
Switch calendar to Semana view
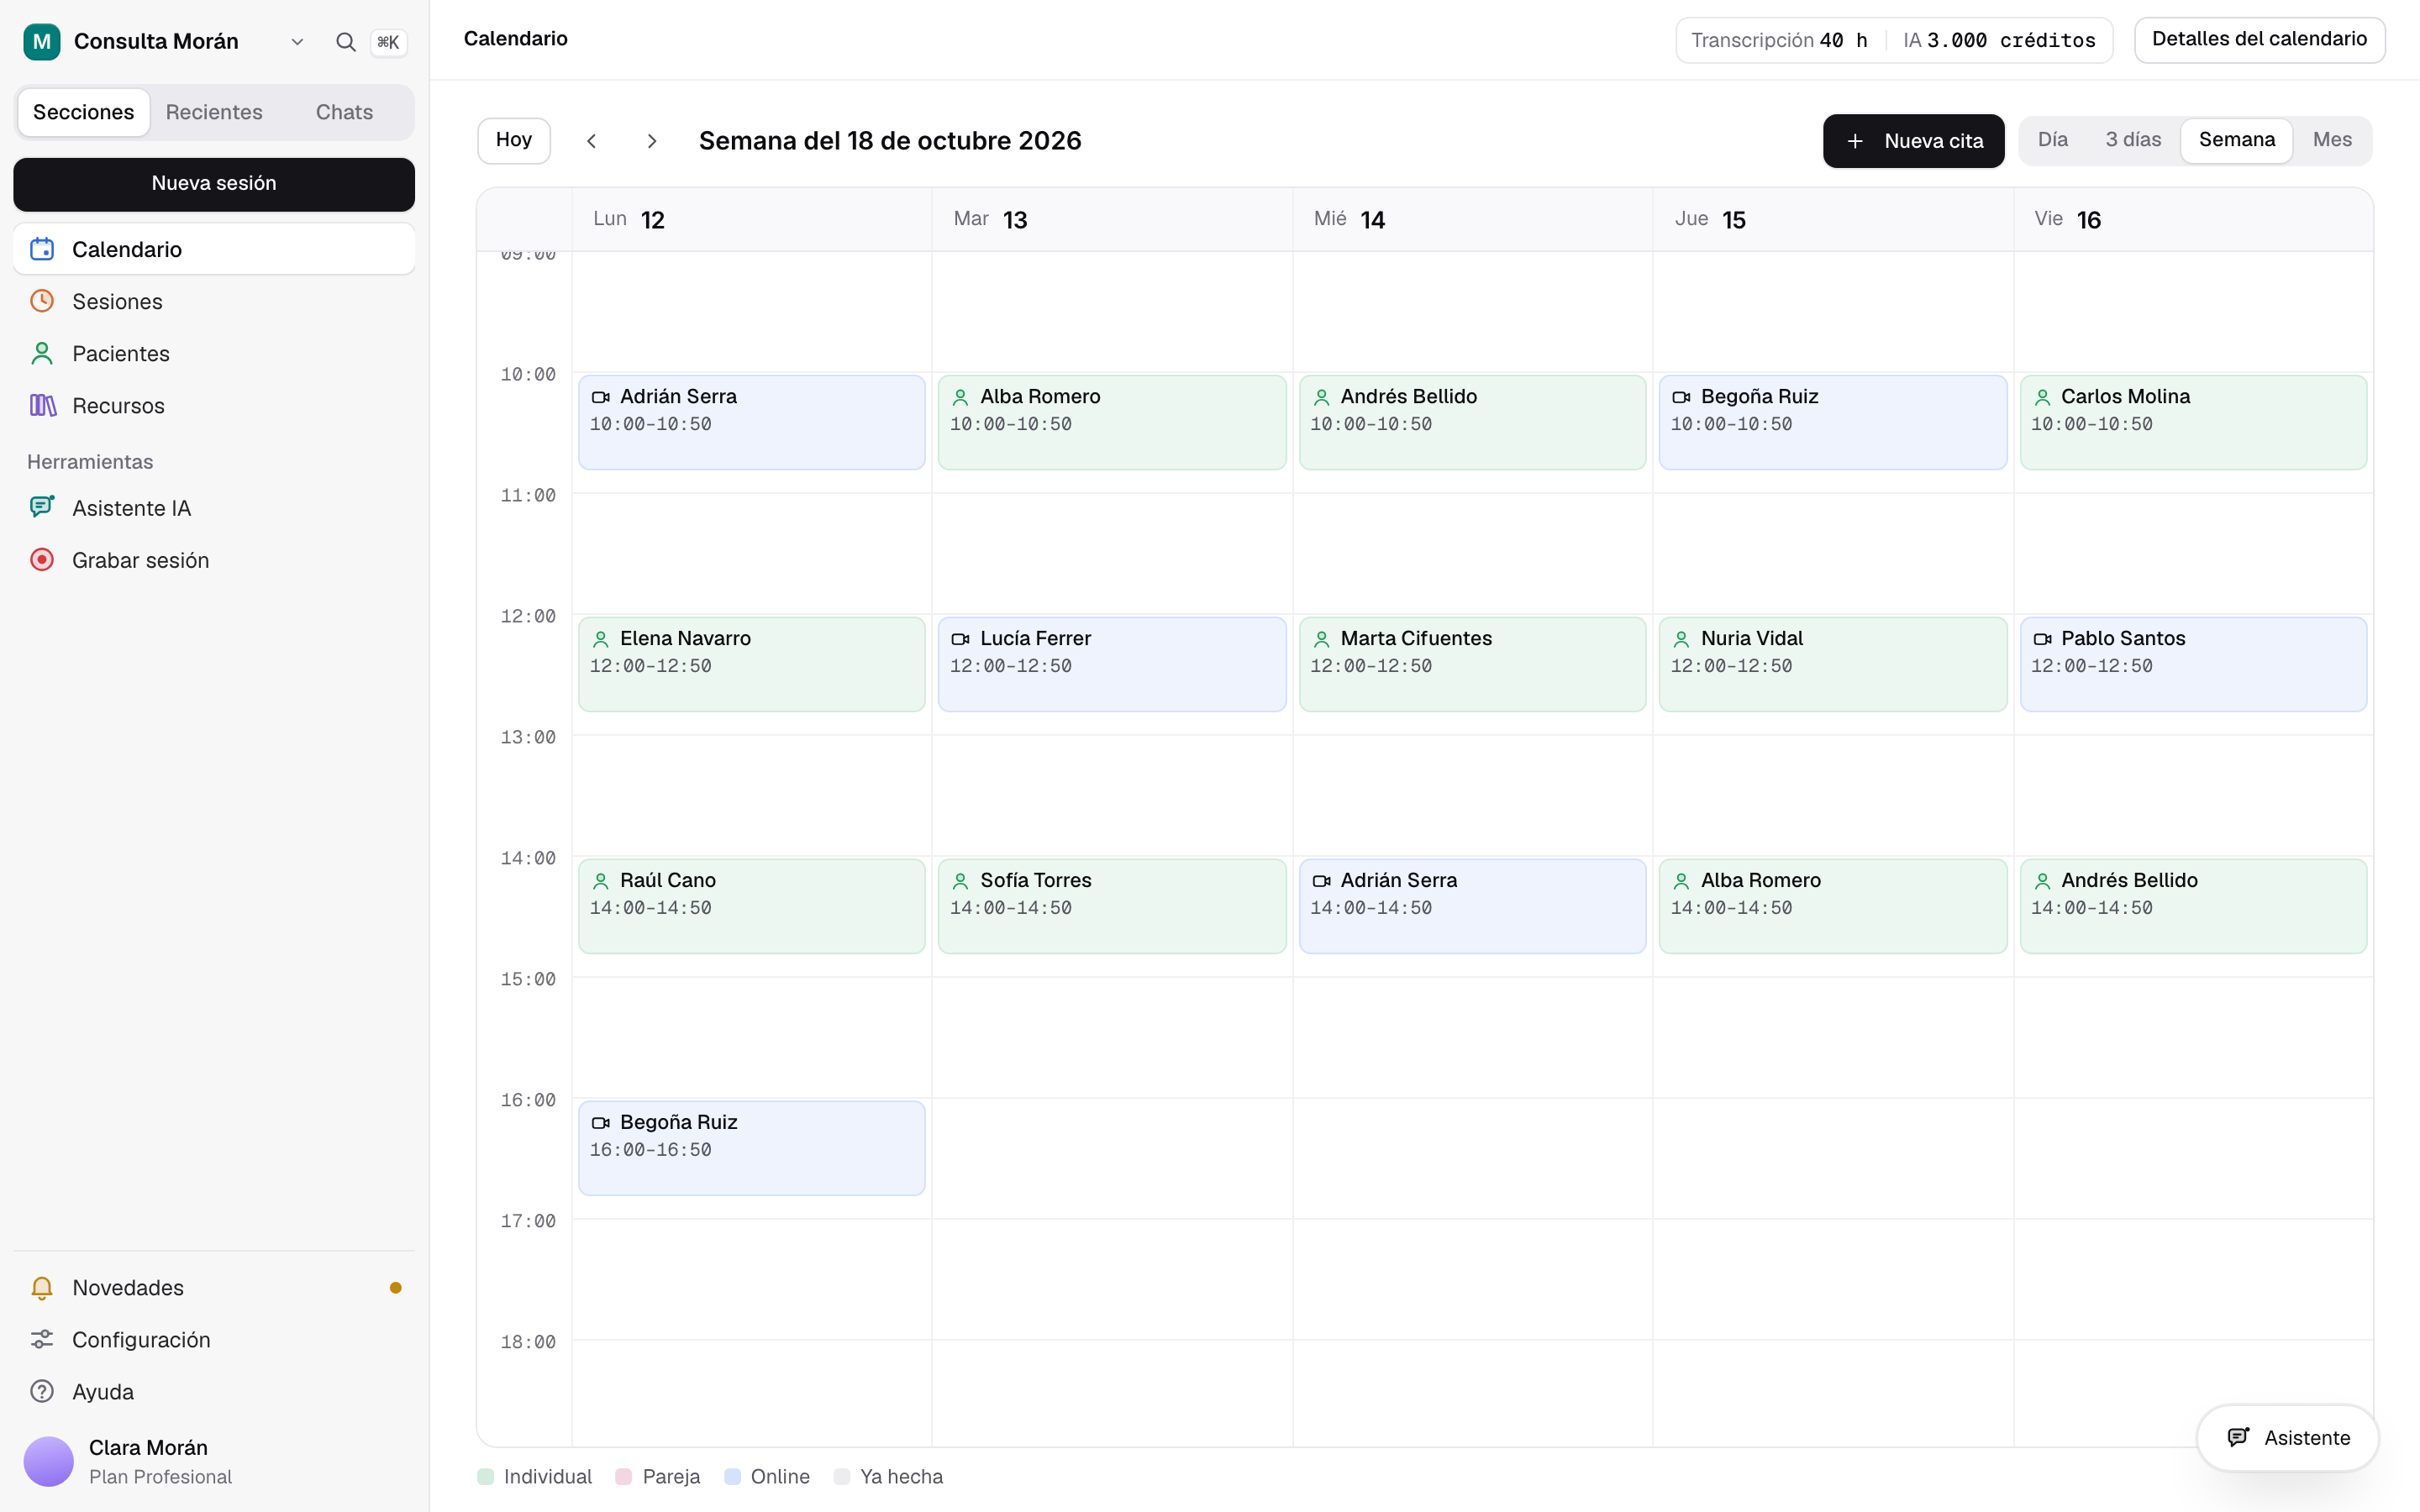pyautogui.click(x=2236, y=140)
